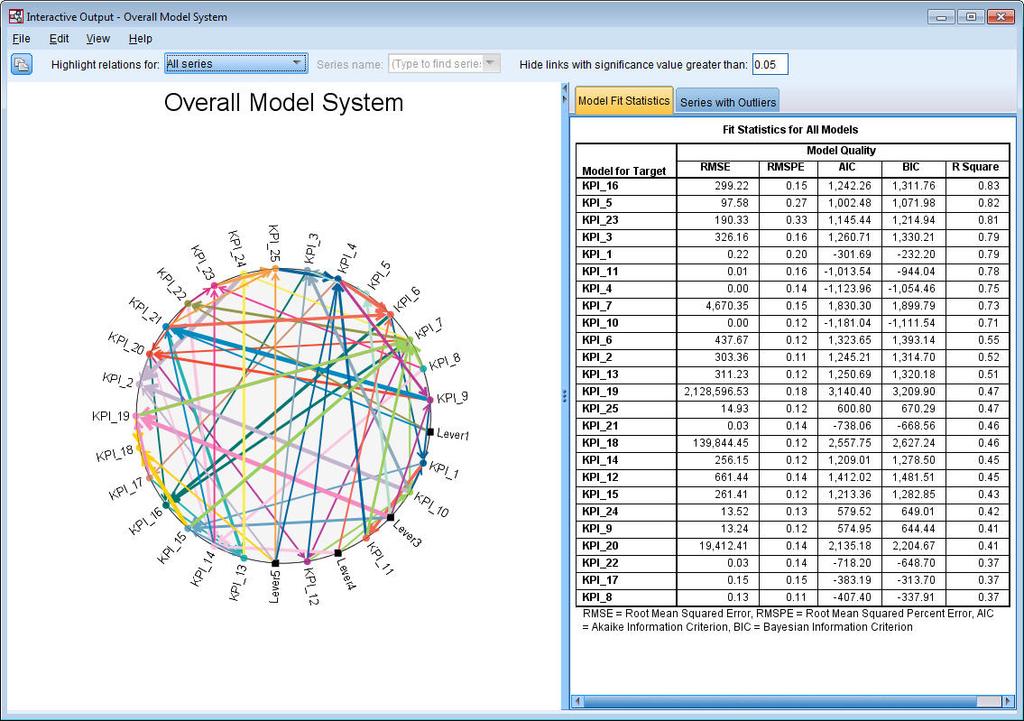The height and width of the screenshot is (721, 1024).
Task: Select the KPI_19 model row label
Action: click(600, 391)
